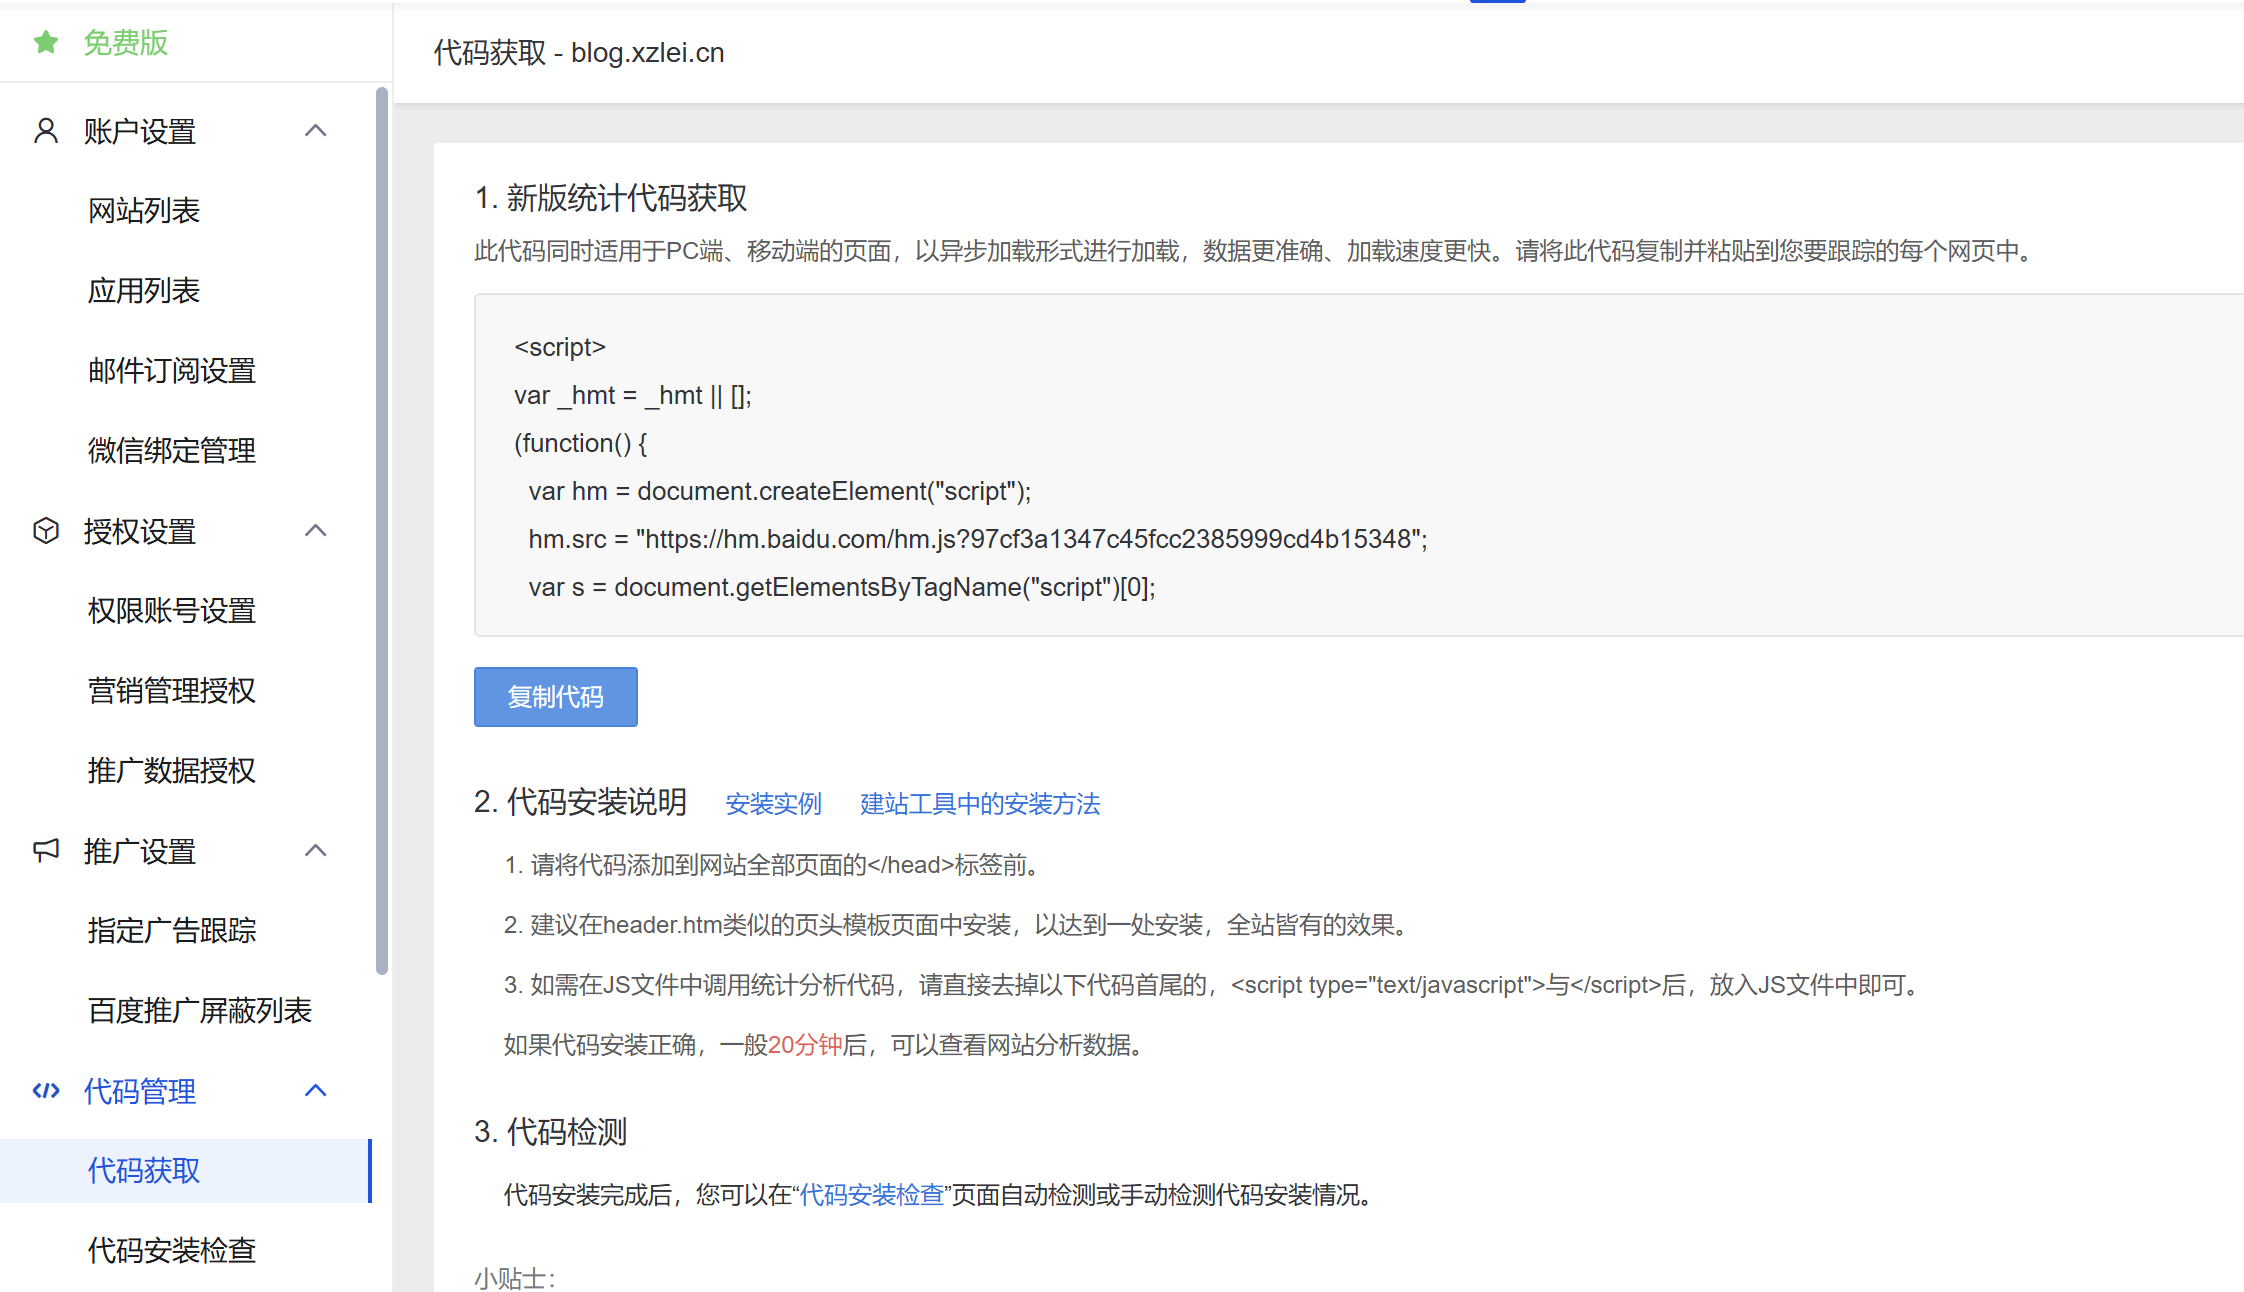
Task: Collapse the 授权设置 section chevron
Action: point(316,531)
